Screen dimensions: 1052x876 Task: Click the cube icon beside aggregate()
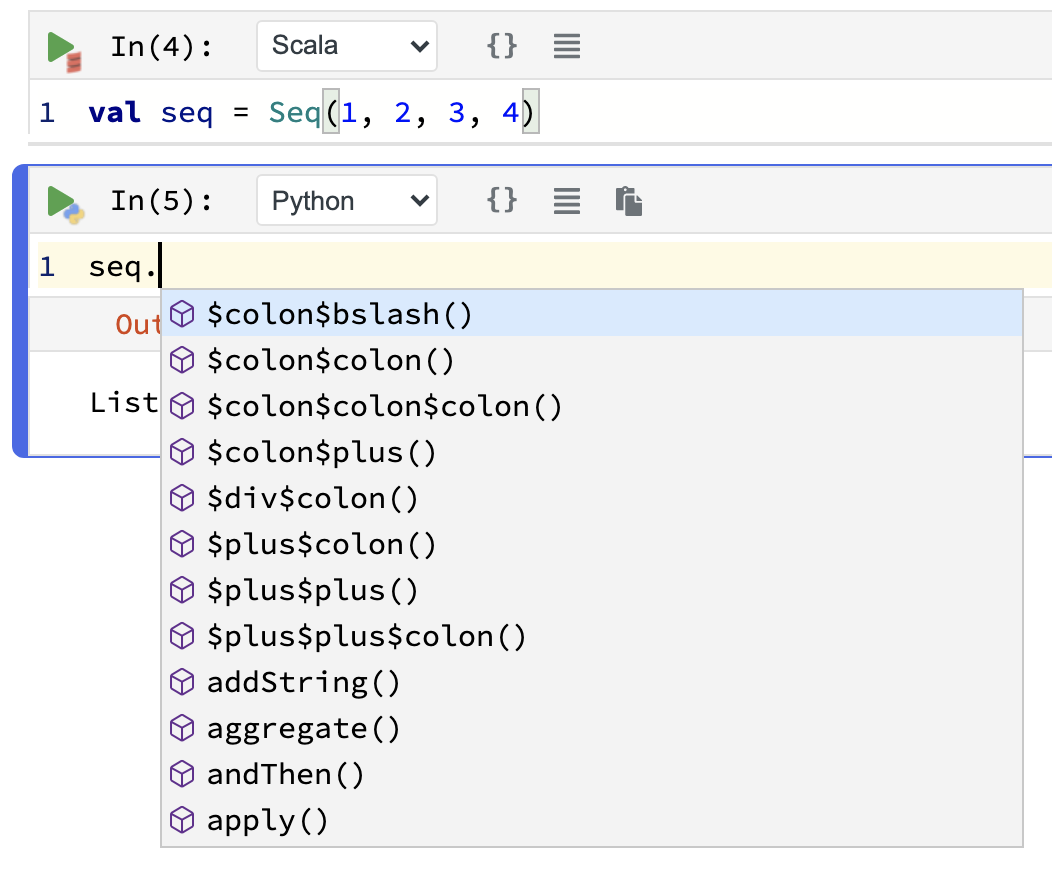(182, 728)
